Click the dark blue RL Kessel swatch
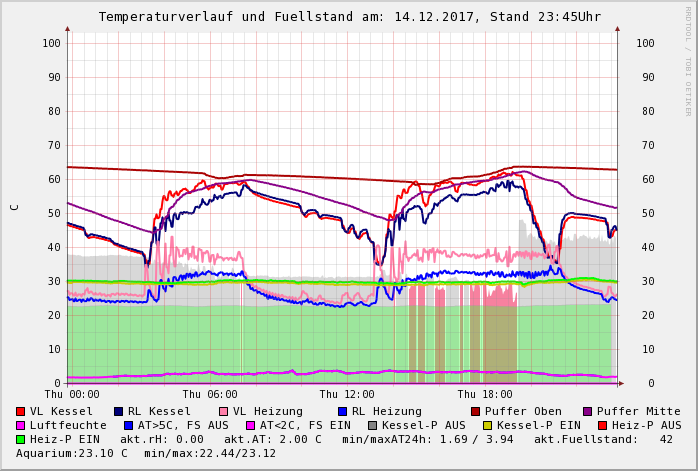 (119, 411)
